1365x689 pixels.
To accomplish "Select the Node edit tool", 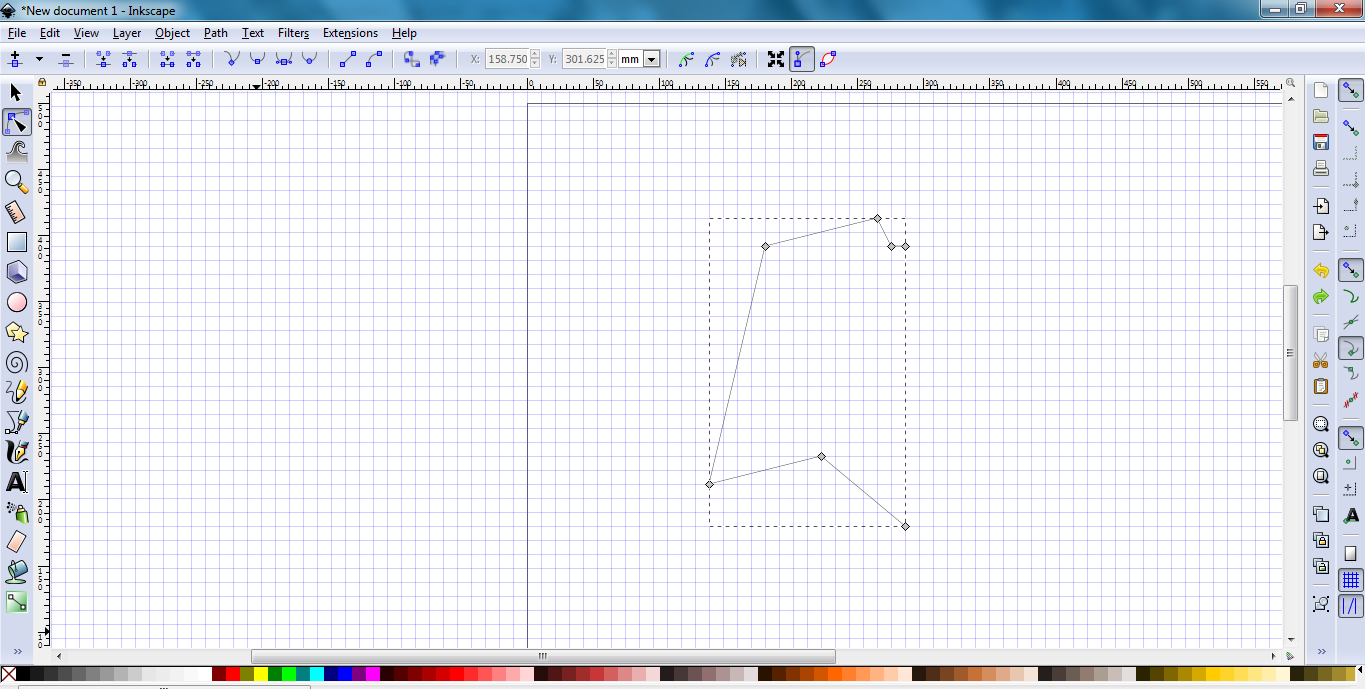I will pos(16,122).
